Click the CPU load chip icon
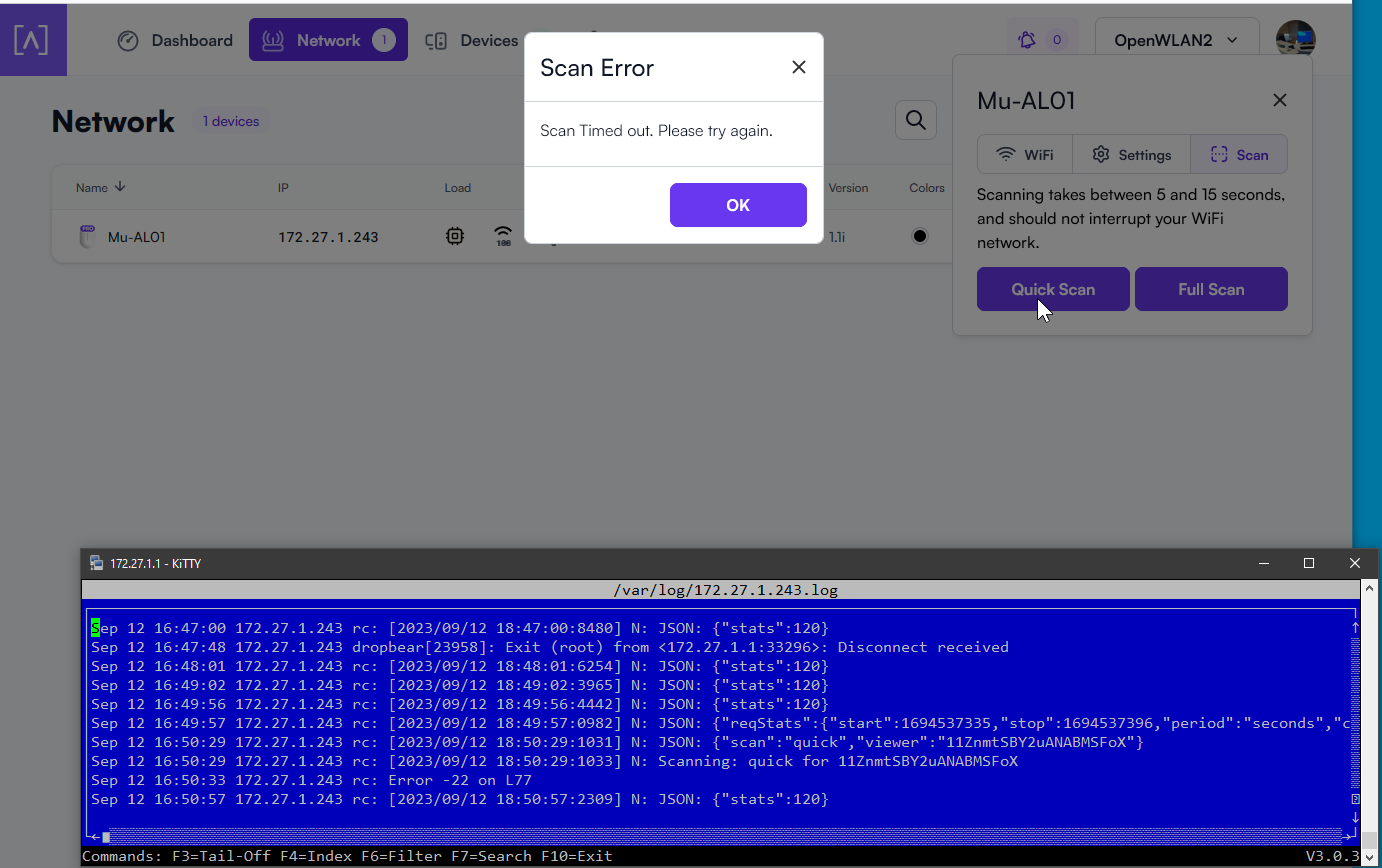Viewport: 1382px width, 868px height. 455,236
